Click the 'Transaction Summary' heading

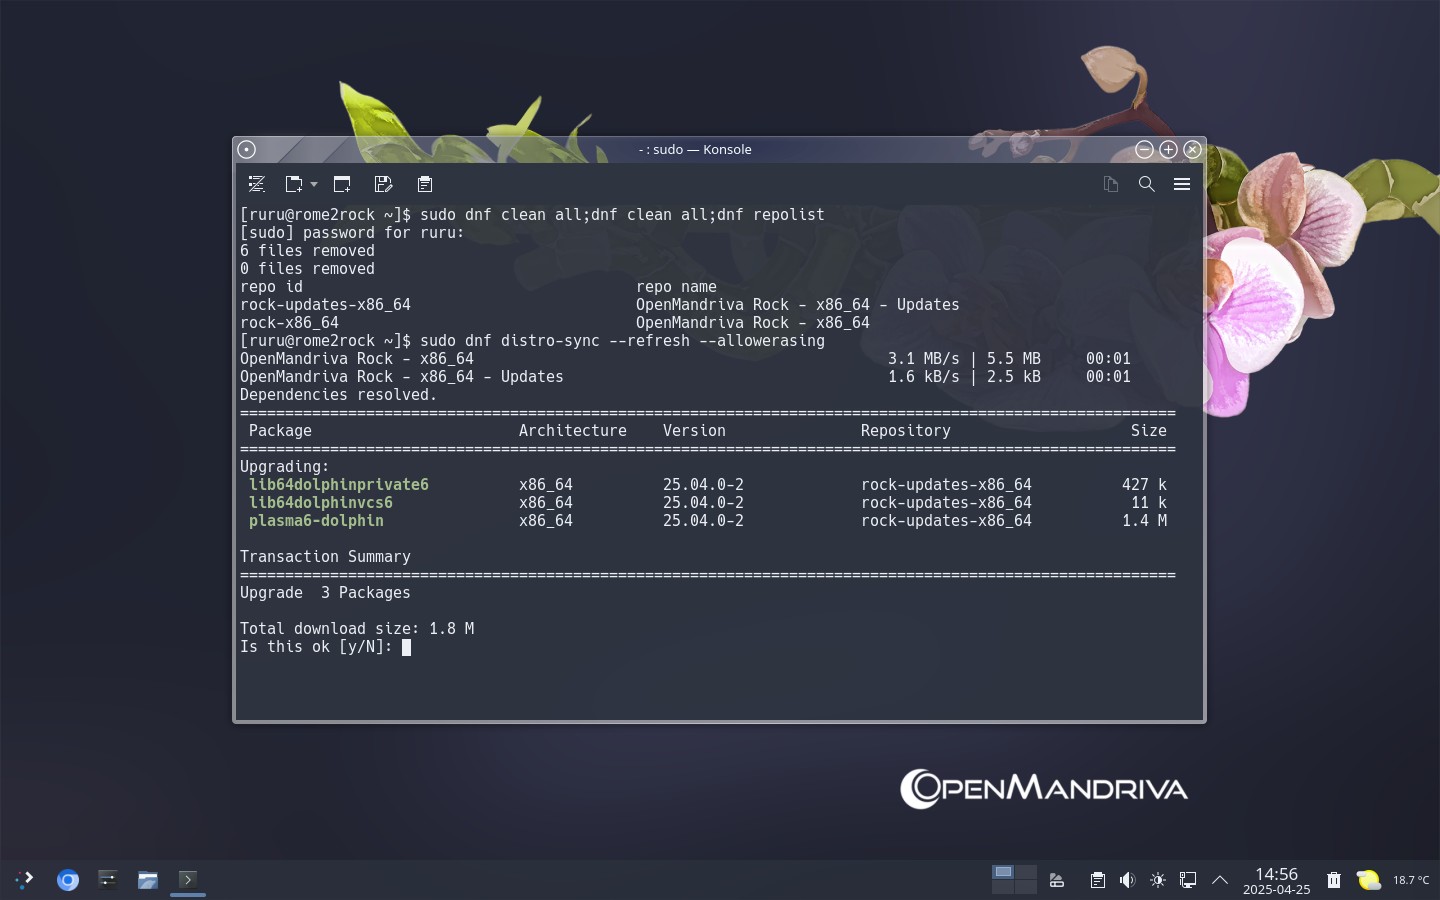pyautogui.click(x=325, y=557)
